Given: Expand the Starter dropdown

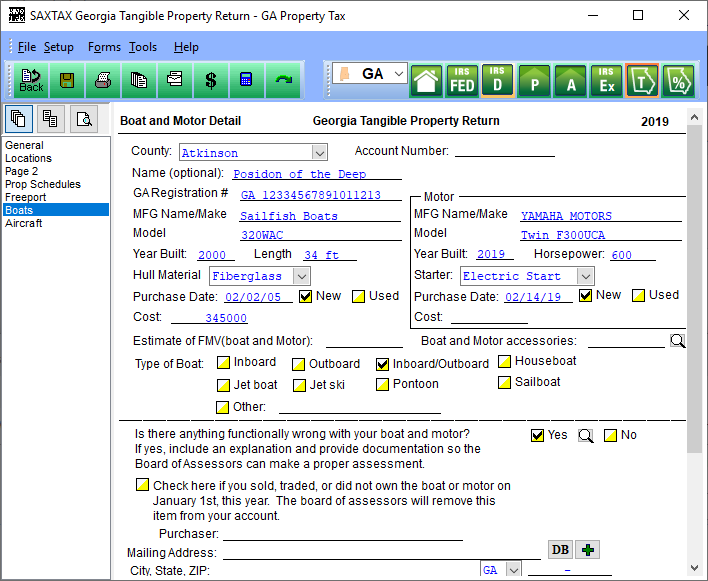Looking at the screenshot, I should pos(585,276).
